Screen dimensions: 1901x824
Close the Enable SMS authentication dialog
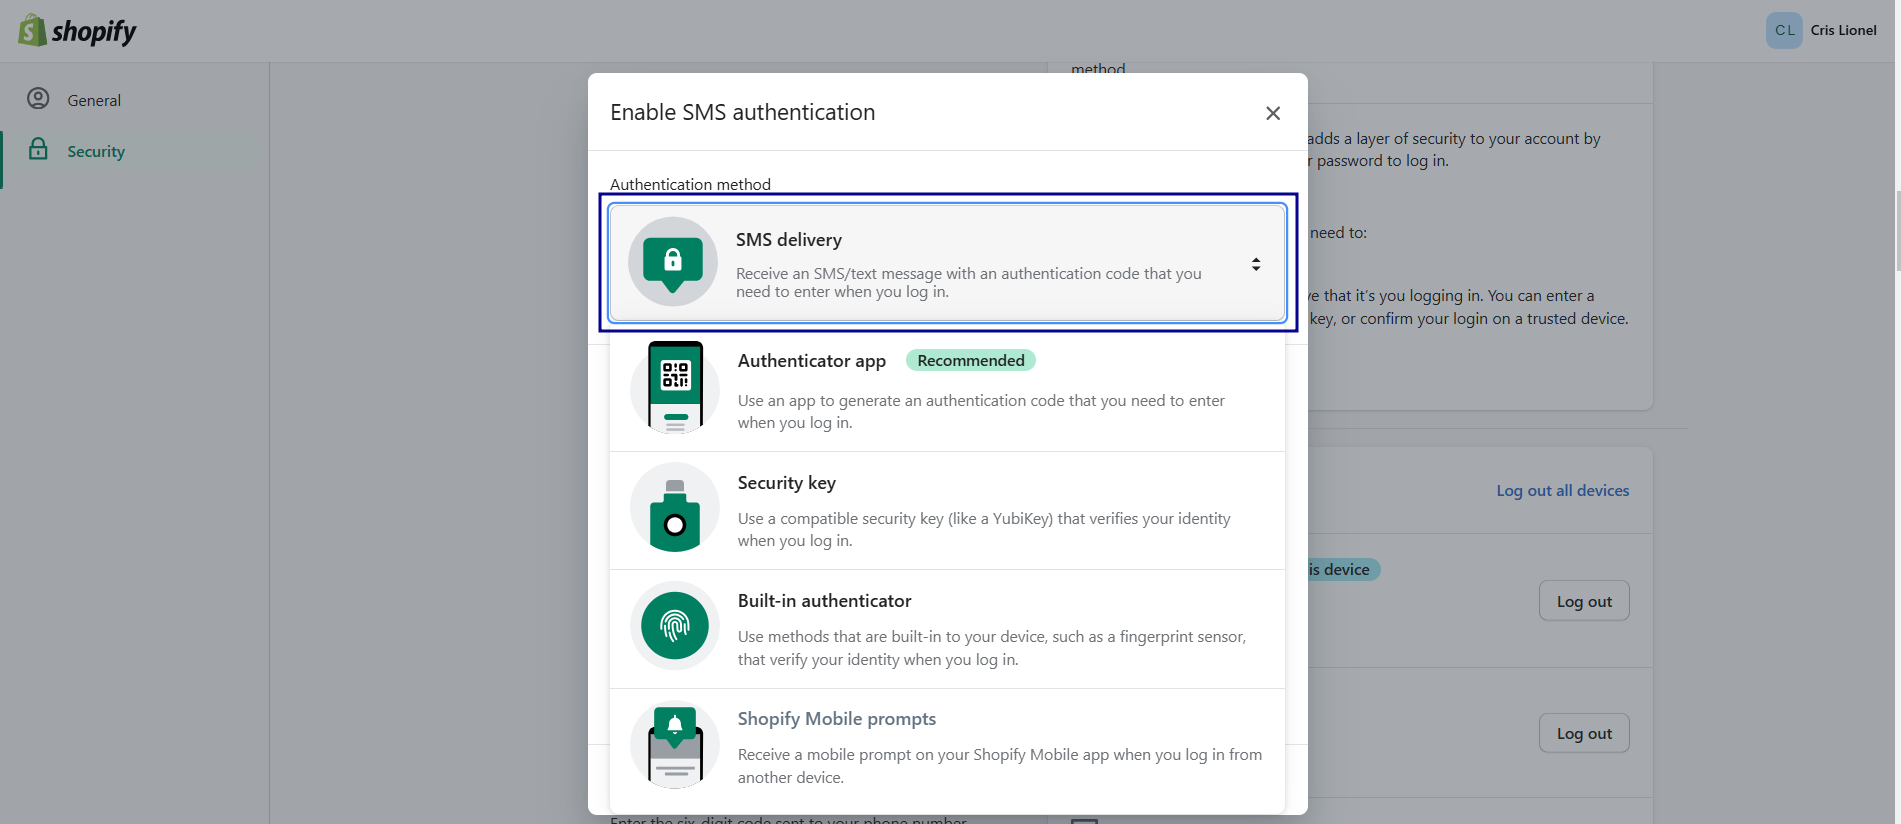point(1272,113)
